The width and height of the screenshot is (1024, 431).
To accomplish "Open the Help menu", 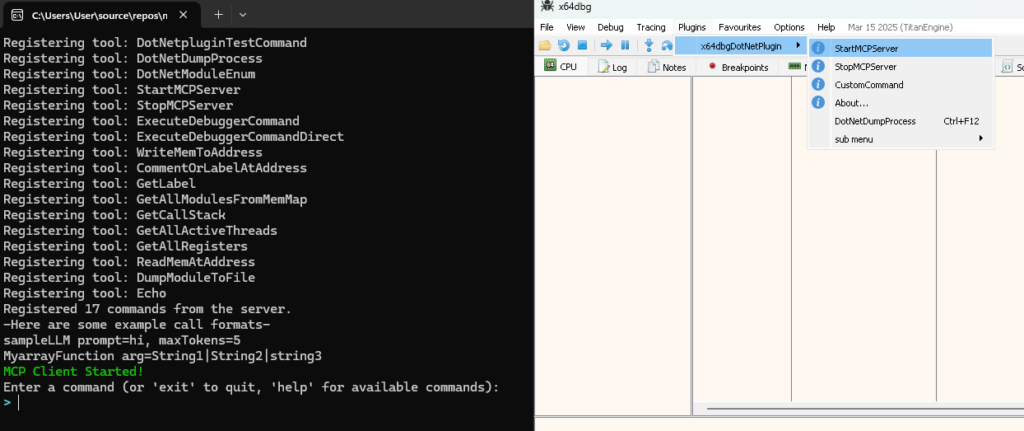I will point(826,27).
